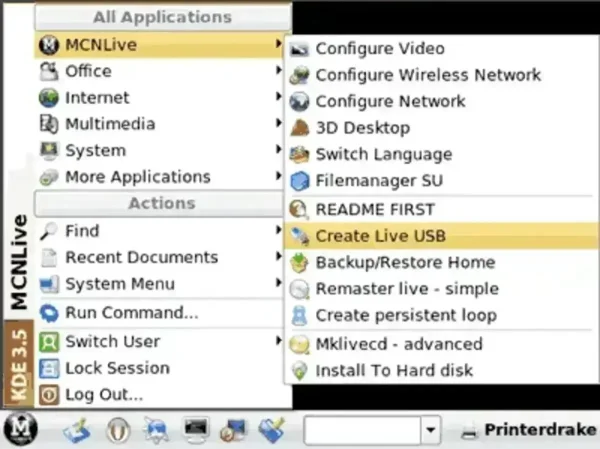
Task: Expand the Recent Documents submenu arrow
Action: pos(279,256)
